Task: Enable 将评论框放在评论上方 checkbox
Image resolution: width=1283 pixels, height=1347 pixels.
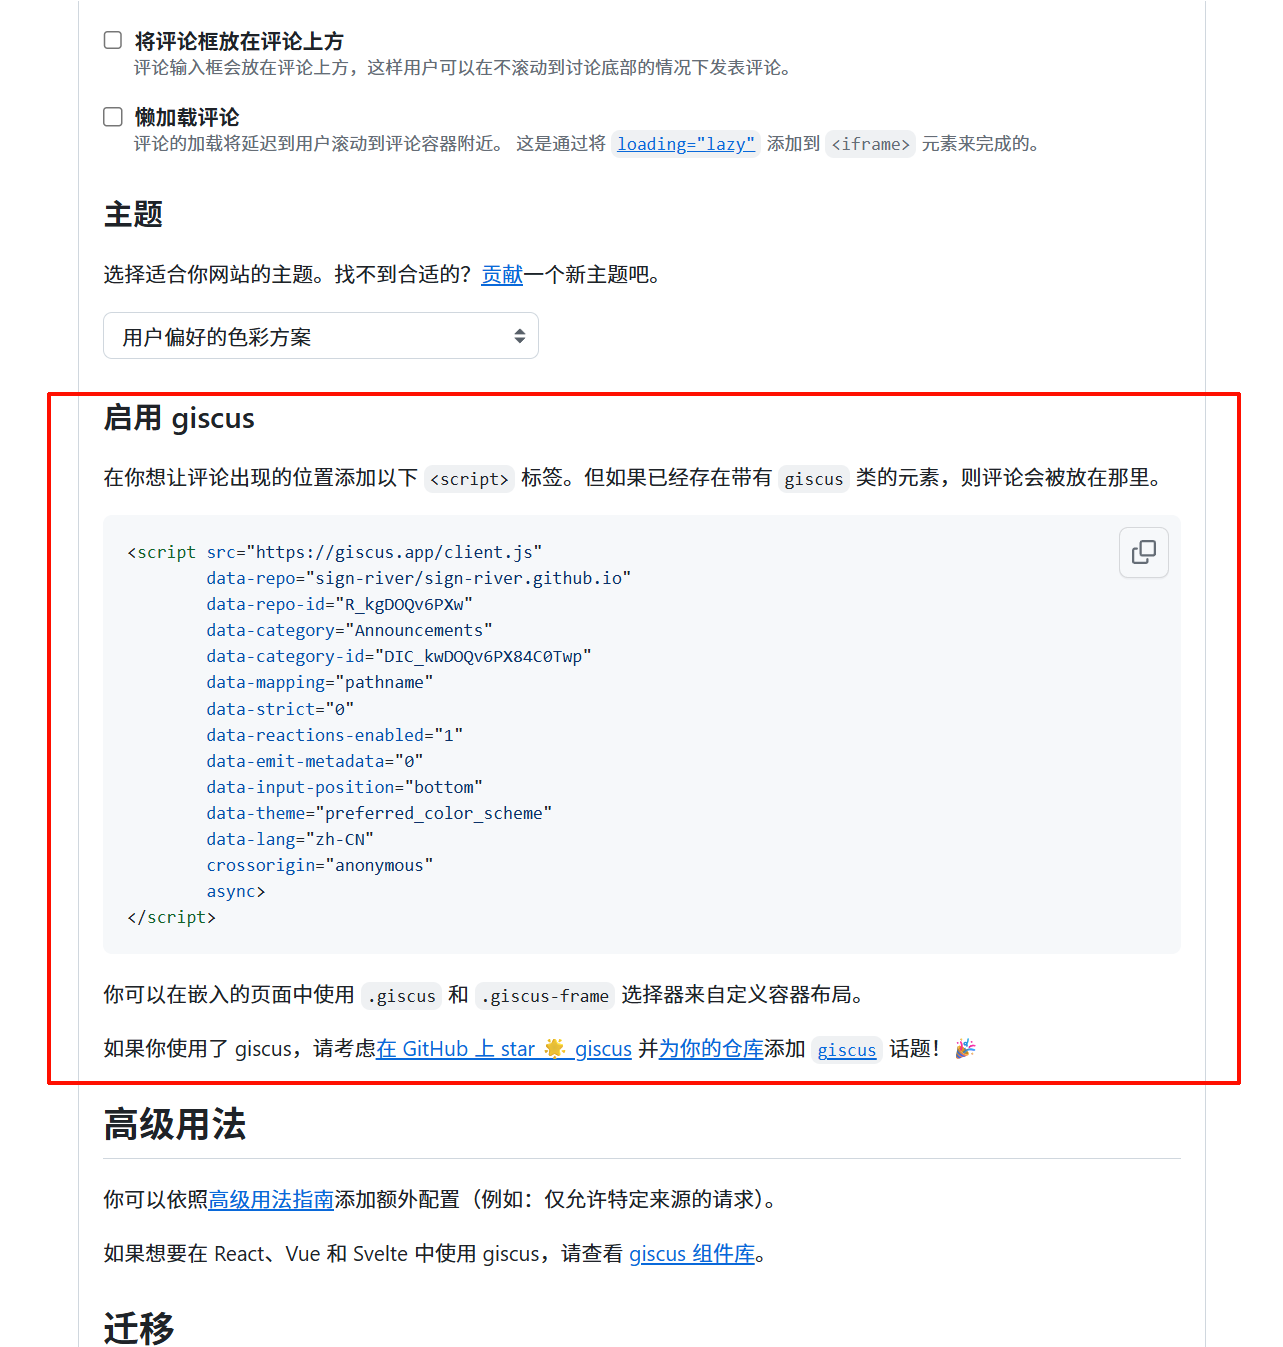Action: 113,40
